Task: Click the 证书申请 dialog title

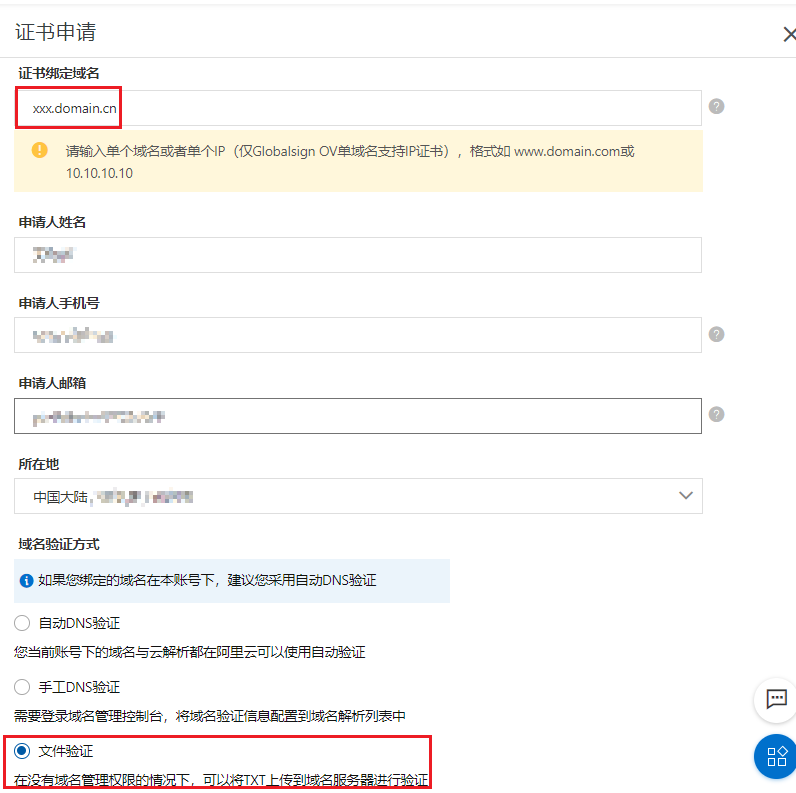Action: [x=56, y=32]
